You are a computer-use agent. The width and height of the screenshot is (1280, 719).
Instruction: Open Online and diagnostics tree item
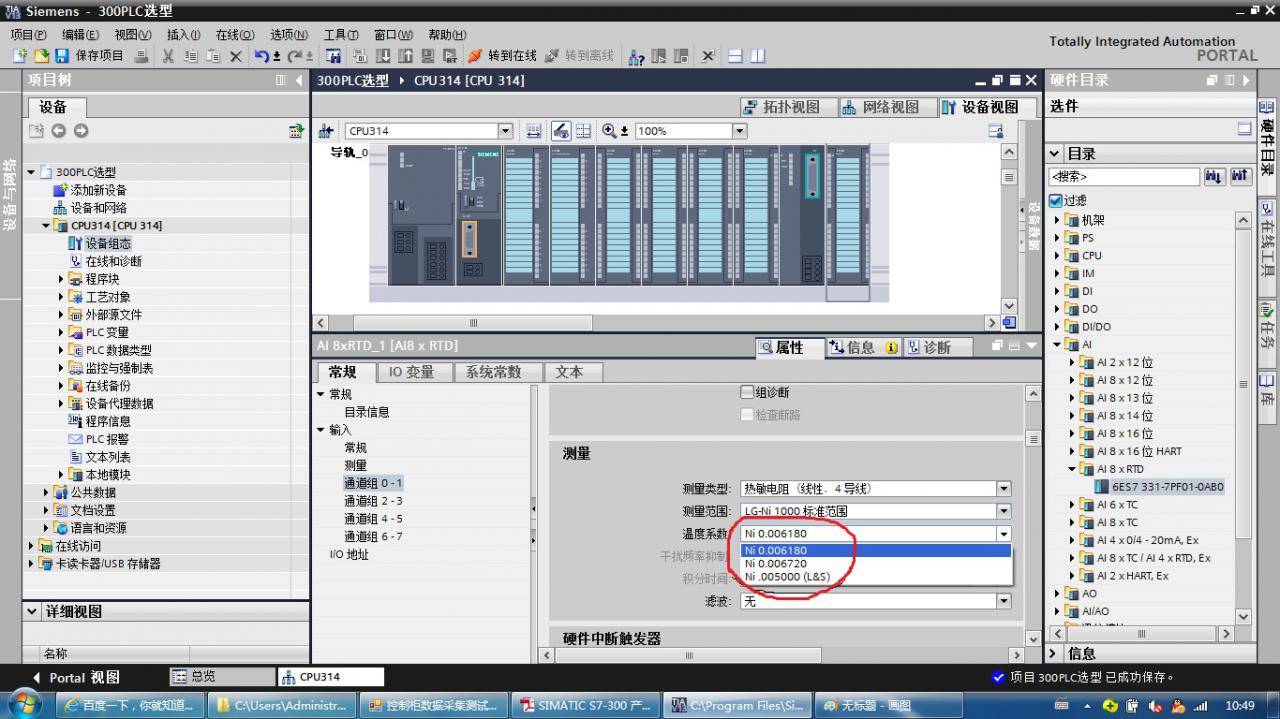tap(113, 261)
